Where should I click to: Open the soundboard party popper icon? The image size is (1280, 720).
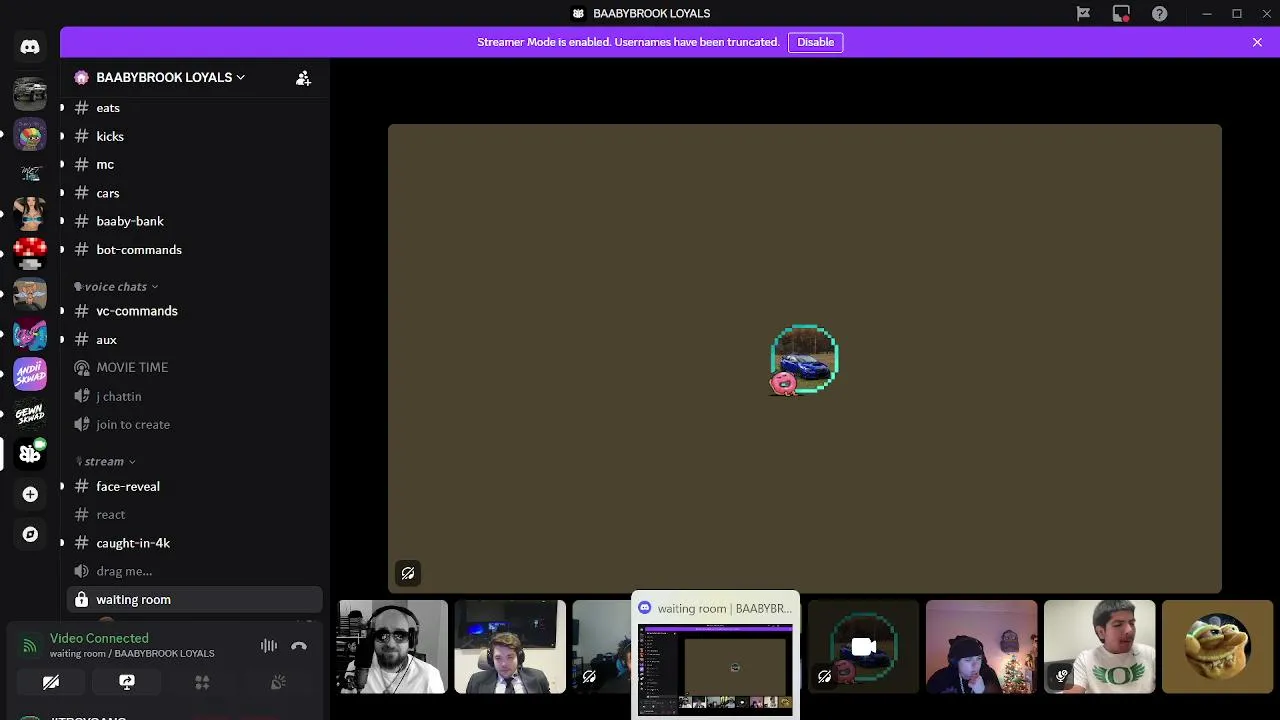pyautogui.click(x=278, y=682)
